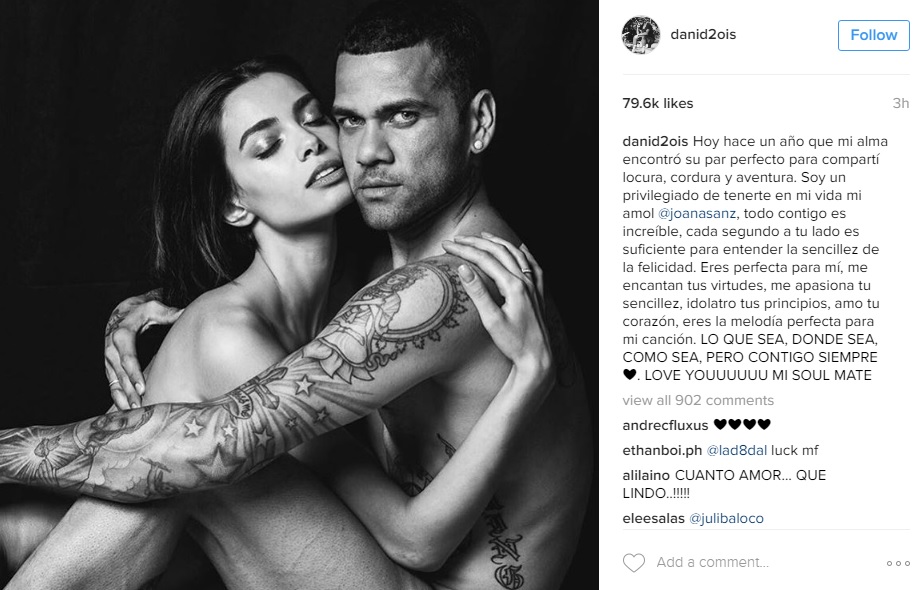The height and width of the screenshot is (590, 915).
Task: Open commenter andrecfluxus profile
Action: pyautogui.click(x=665, y=425)
